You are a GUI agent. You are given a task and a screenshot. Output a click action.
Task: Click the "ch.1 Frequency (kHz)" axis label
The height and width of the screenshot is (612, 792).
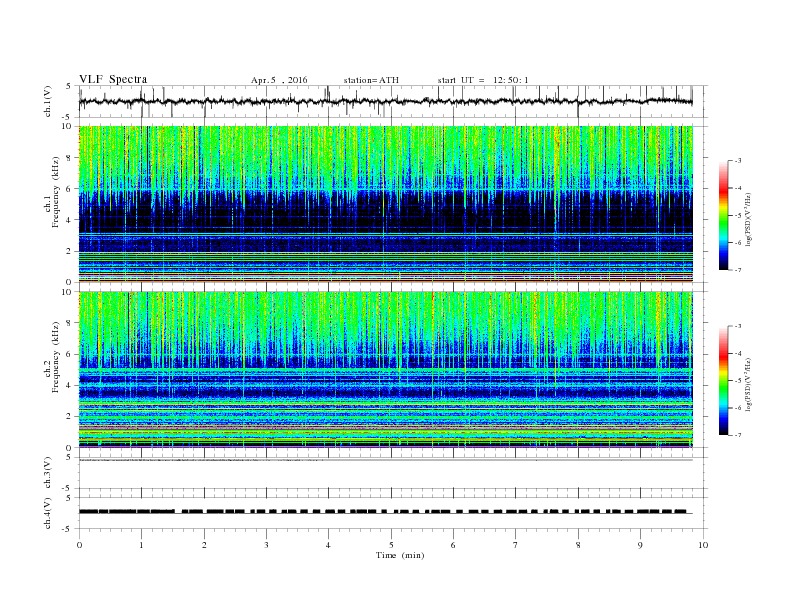[52, 192]
